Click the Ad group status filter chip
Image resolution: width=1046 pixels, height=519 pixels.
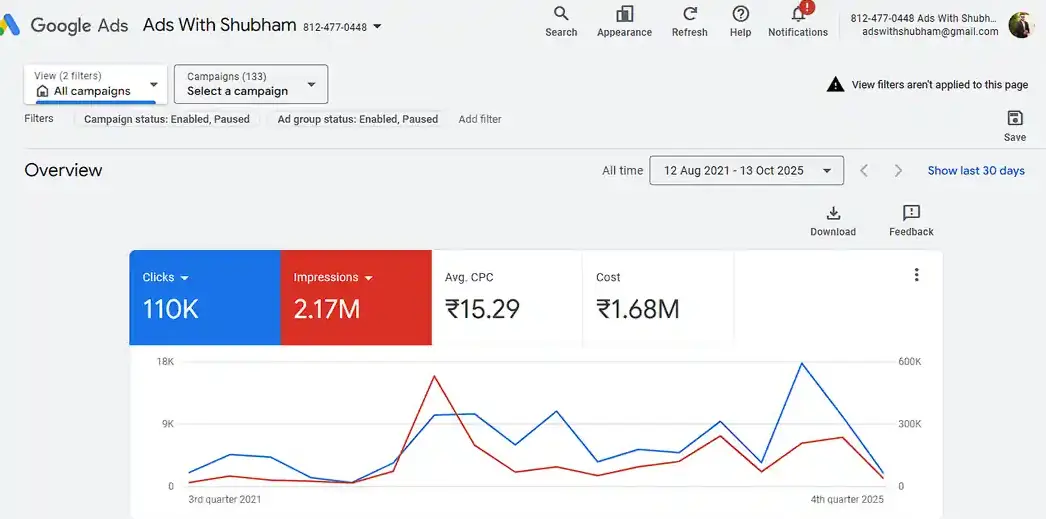tap(358, 119)
